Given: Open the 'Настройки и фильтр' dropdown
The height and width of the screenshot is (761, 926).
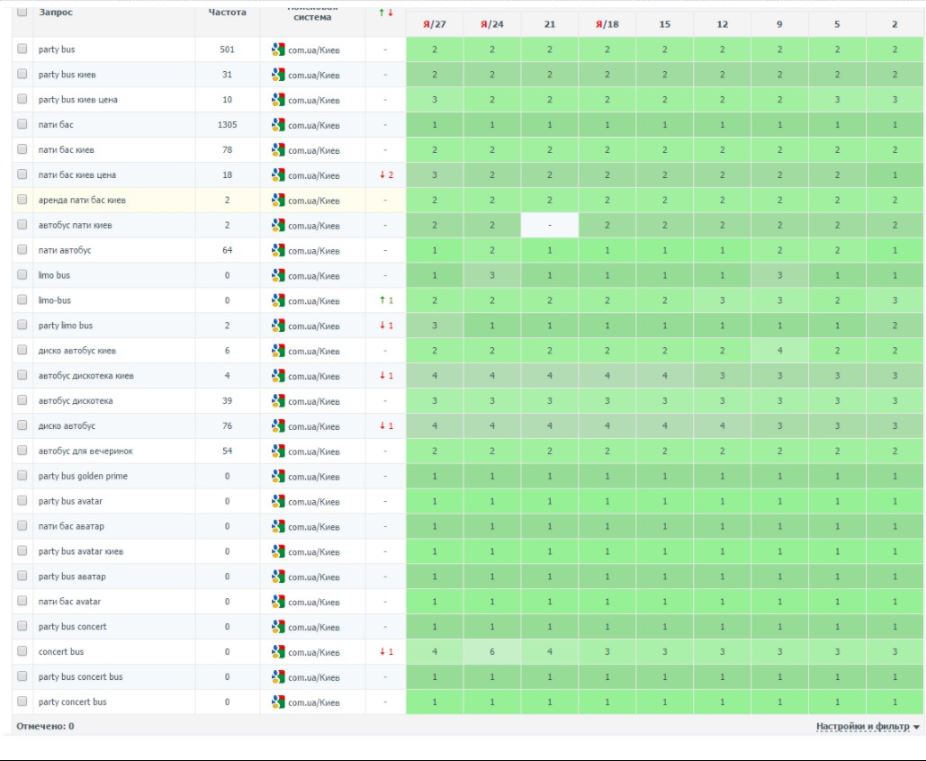Looking at the screenshot, I should point(867,726).
